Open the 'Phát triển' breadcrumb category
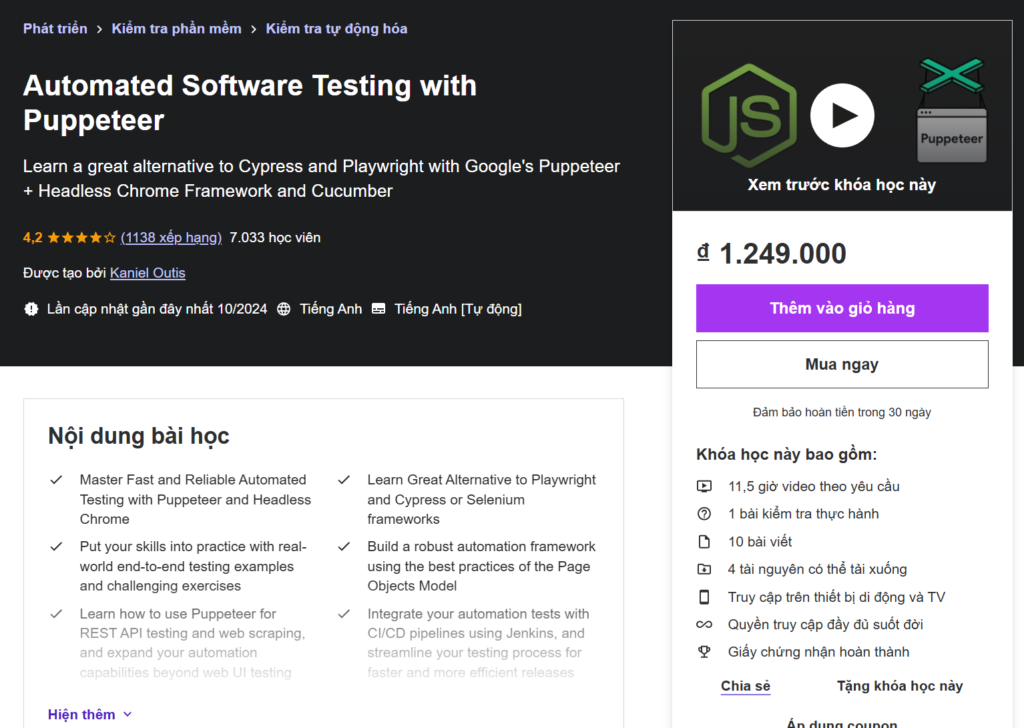This screenshot has width=1024, height=728. click(x=55, y=28)
